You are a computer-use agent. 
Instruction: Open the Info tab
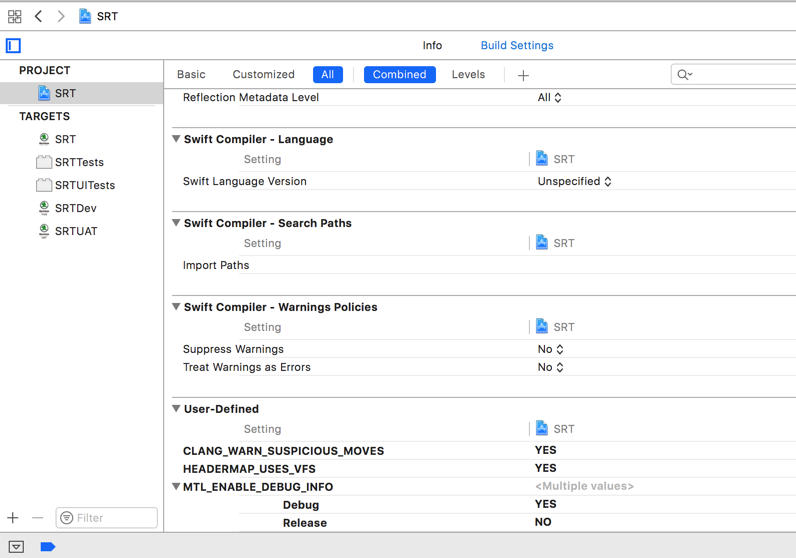coord(432,45)
